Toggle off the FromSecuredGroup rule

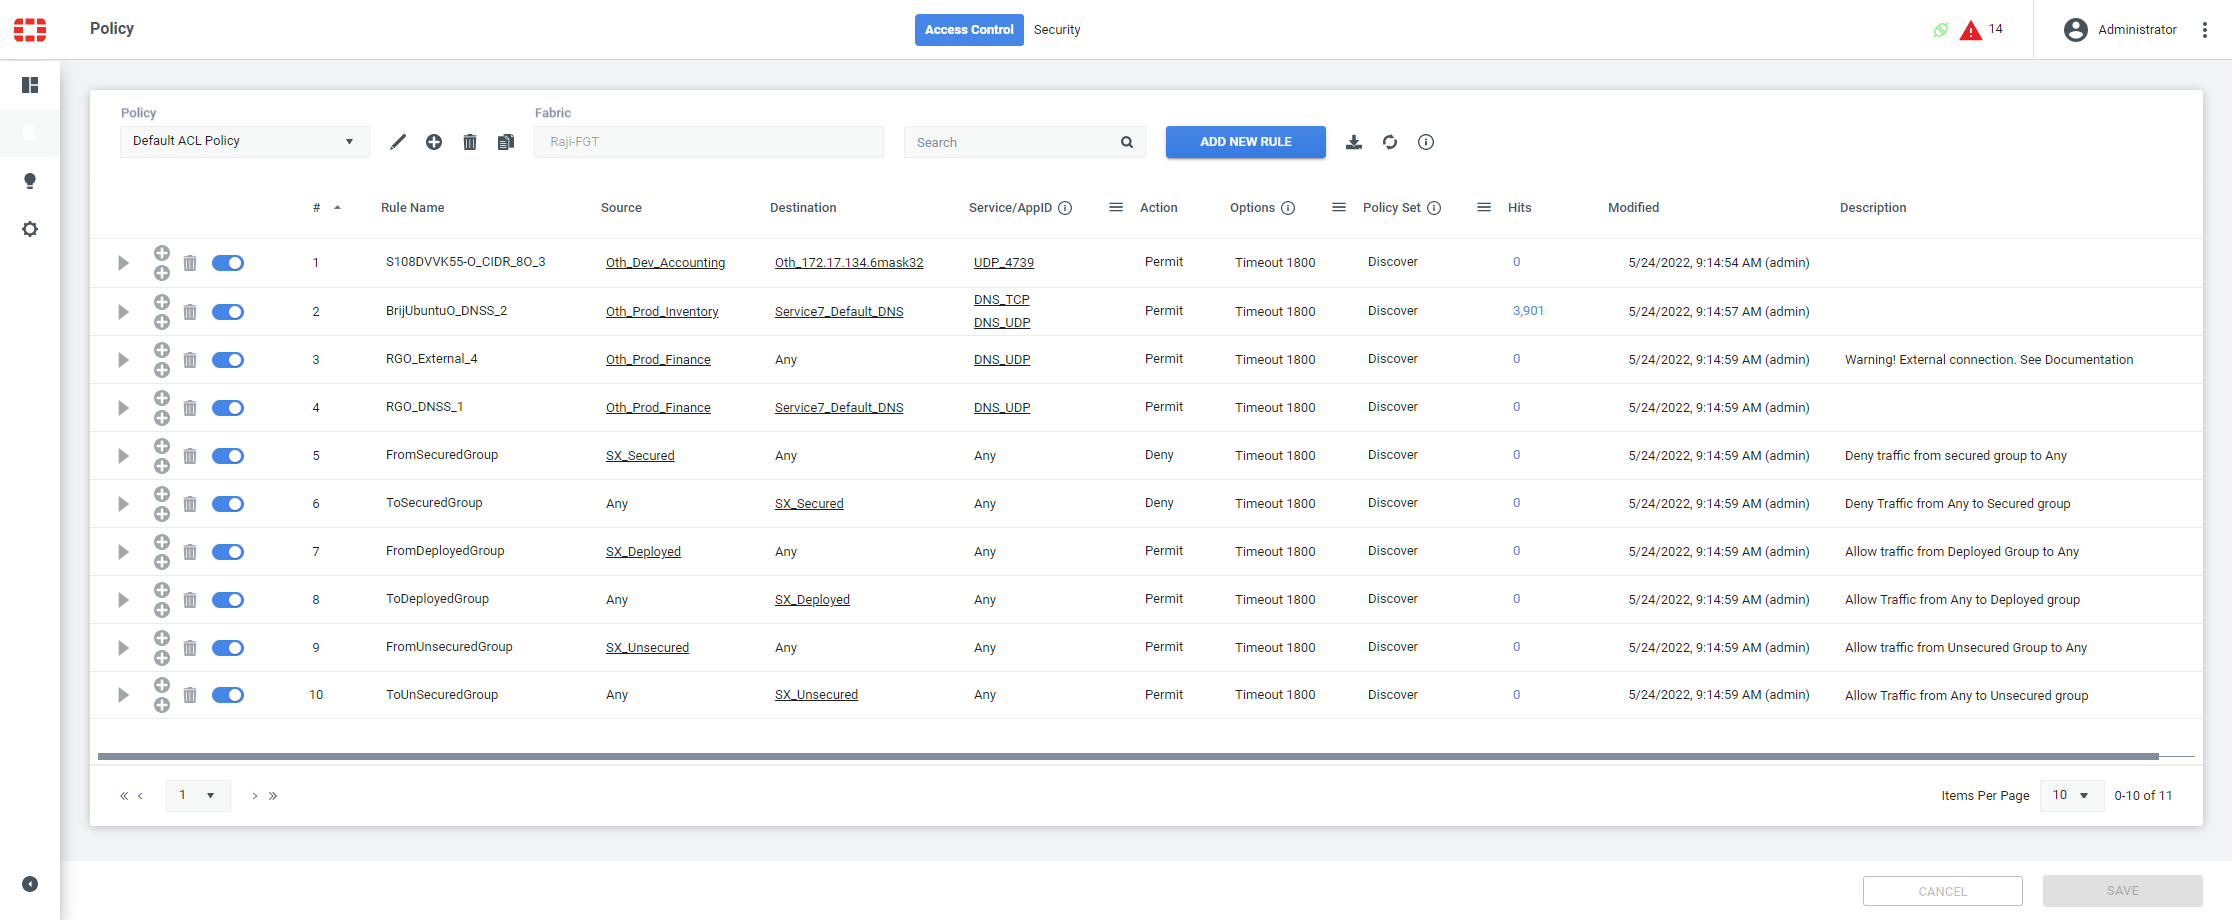(x=227, y=455)
